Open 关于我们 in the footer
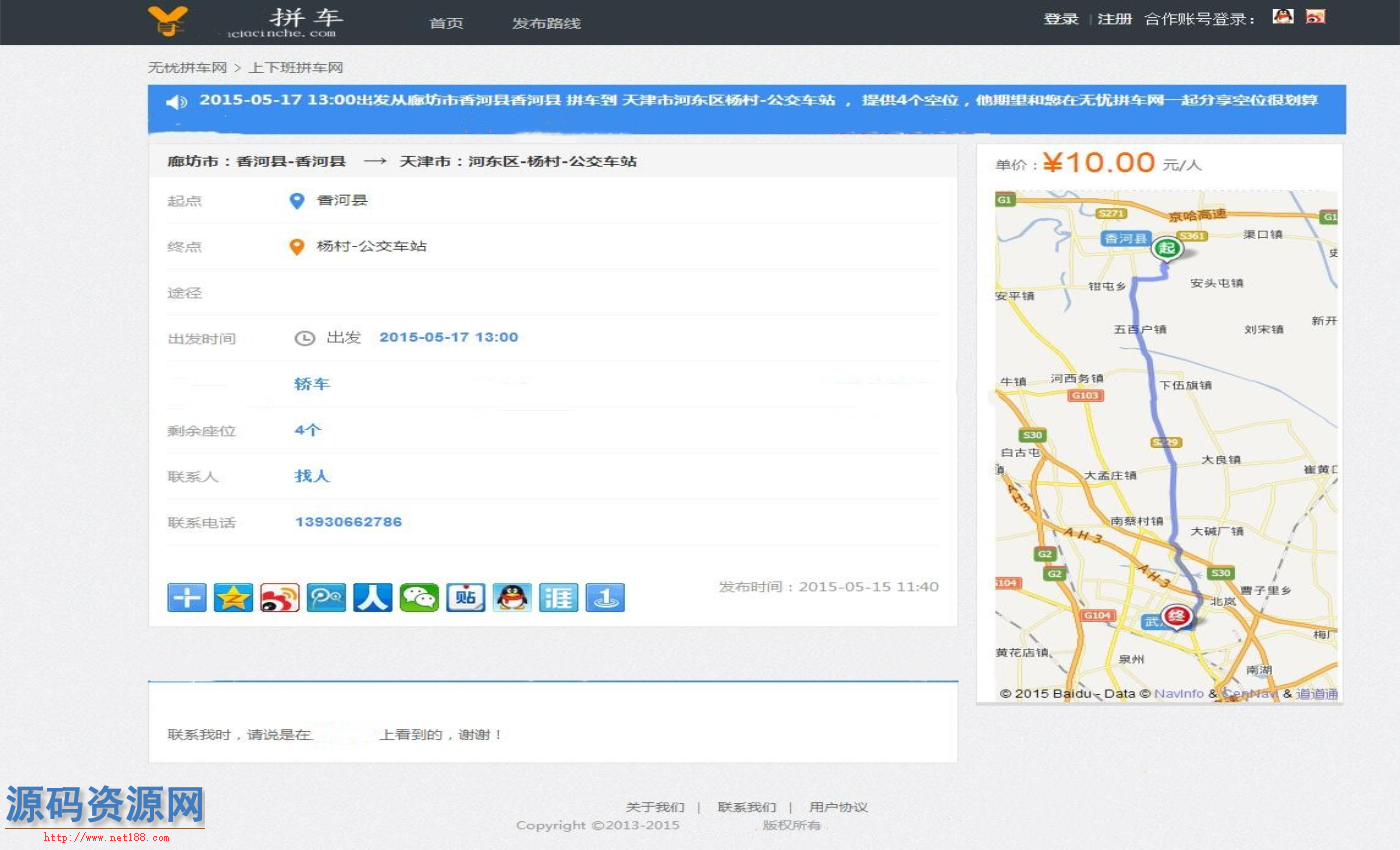The width and height of the screenshot is (1400, 850). [655, 807]
